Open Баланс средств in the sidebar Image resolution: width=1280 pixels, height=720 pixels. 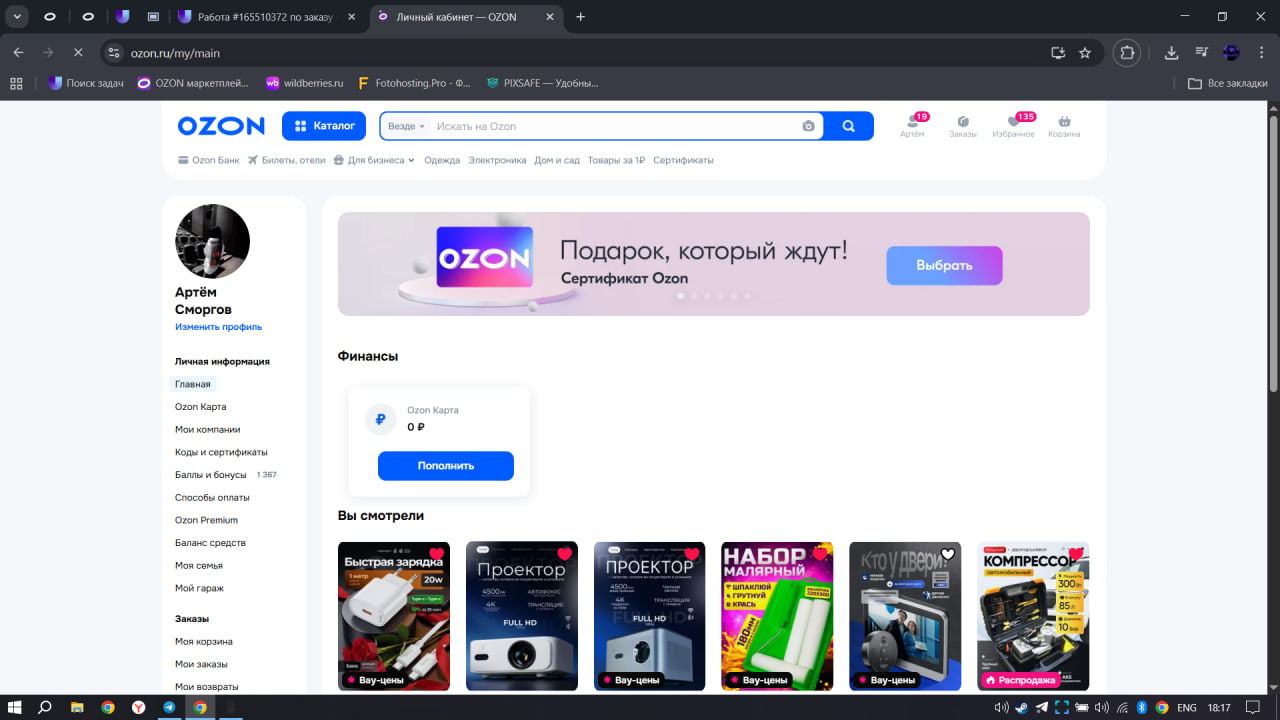pos(210,543)
